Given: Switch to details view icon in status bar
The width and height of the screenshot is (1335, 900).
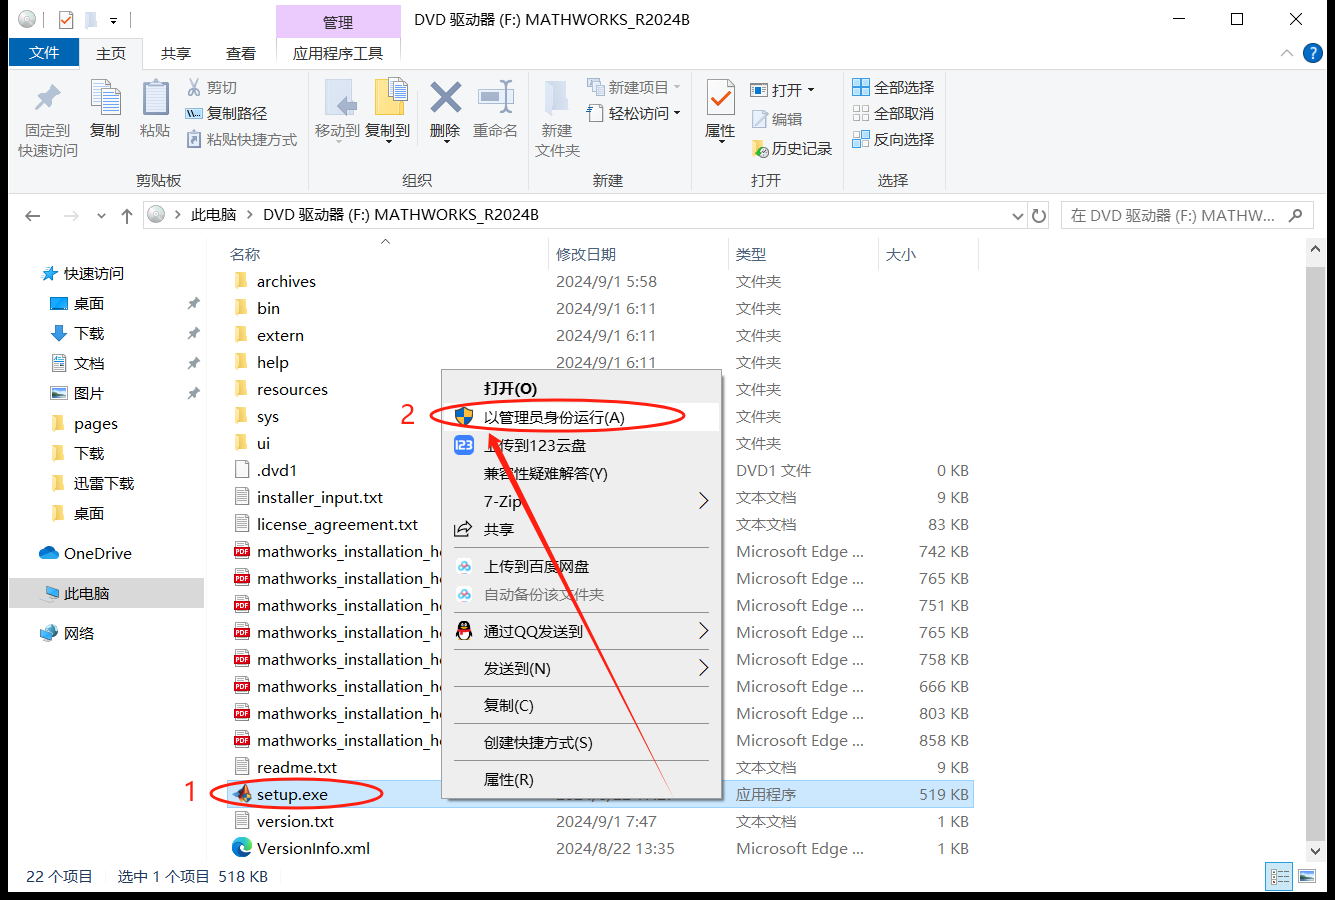Looking at the screenshot, I should [1280, 877].
